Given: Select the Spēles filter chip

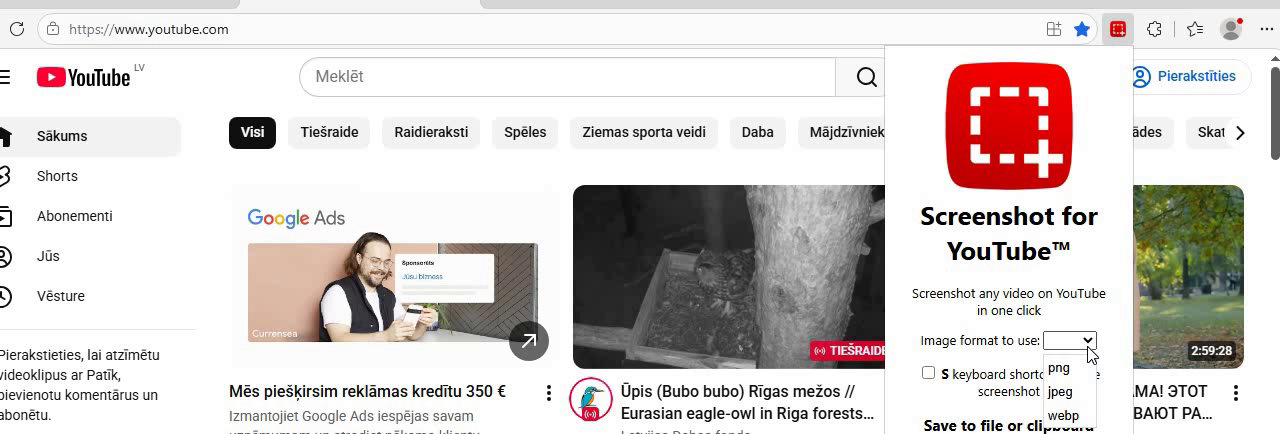Looking at the screenshot, I should (525, 132).
